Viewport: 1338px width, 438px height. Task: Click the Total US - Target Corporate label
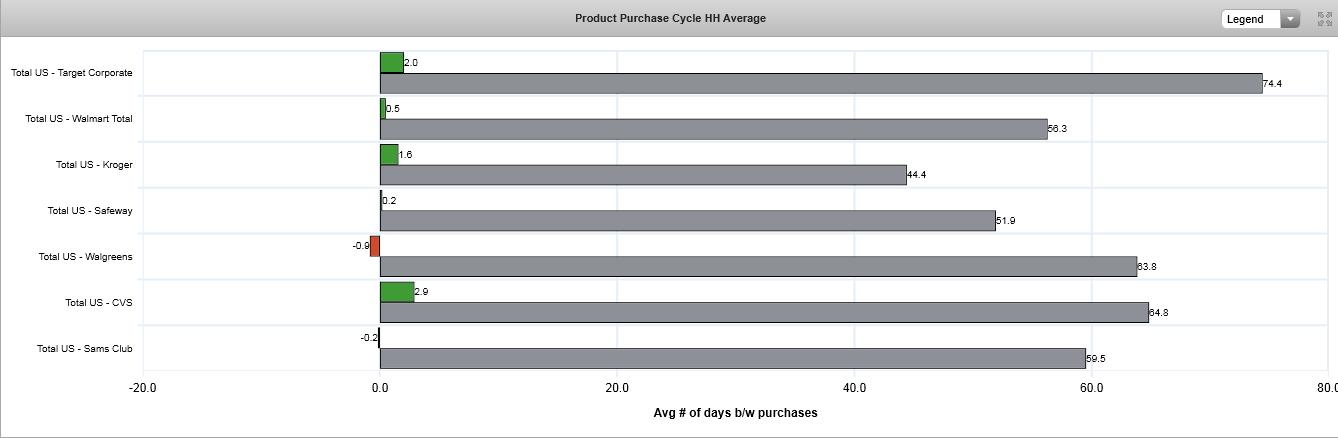[72, 73]
